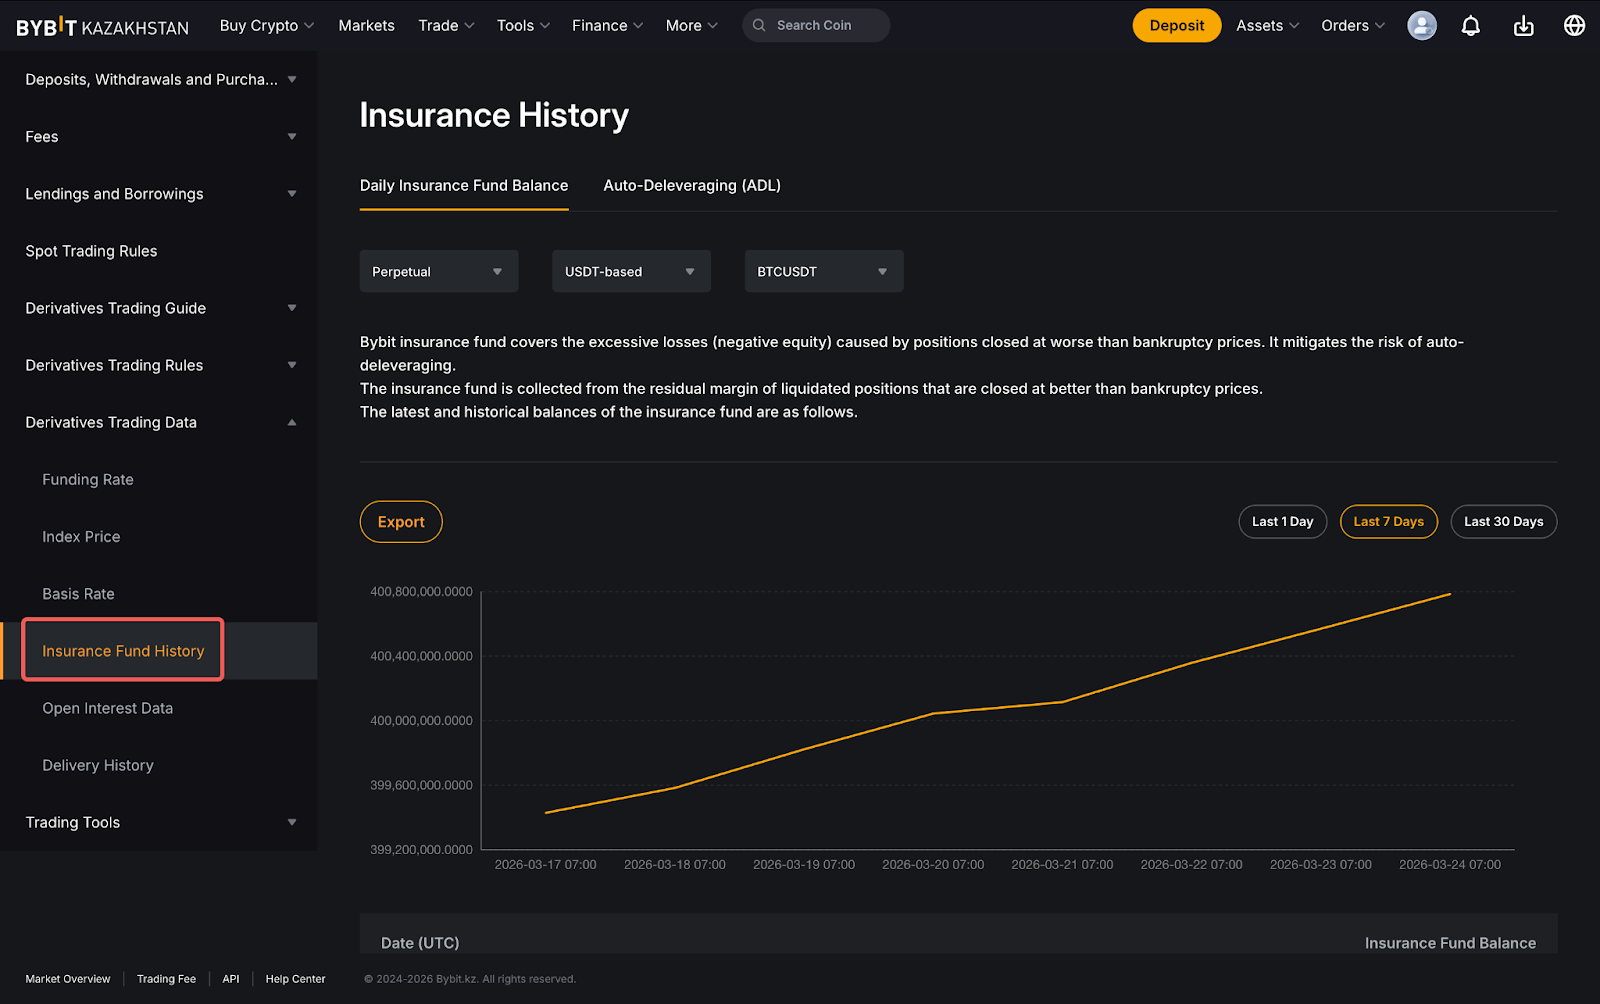Image resolution: width=1600 pixels, height=1004 pixels.
Task: Collapse the Derivatives Trading Data section
Action: click(x=291, y=423)
